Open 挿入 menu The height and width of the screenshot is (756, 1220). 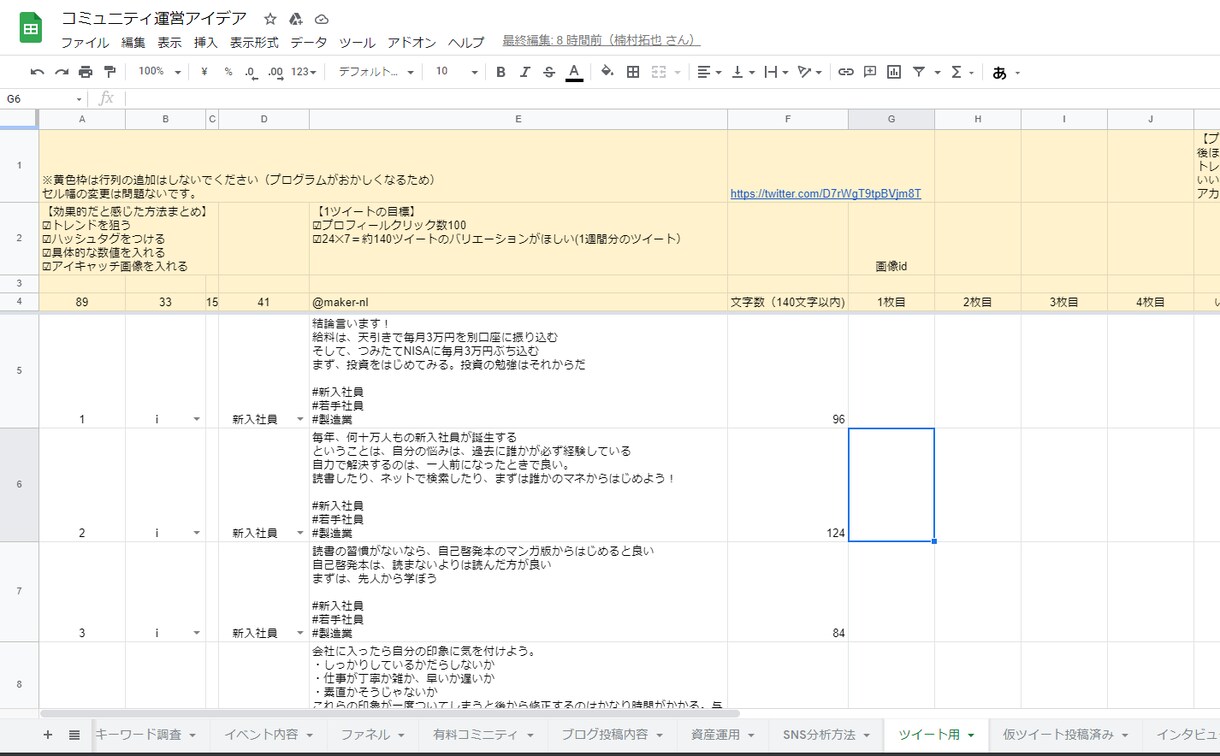(206, 42)
